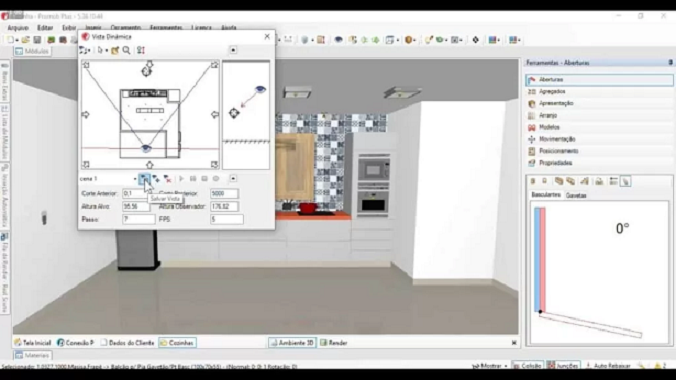Open the Propriedades tool in right panel
The width and height of the screenshot is (676, 380).
tap(555, 163)
